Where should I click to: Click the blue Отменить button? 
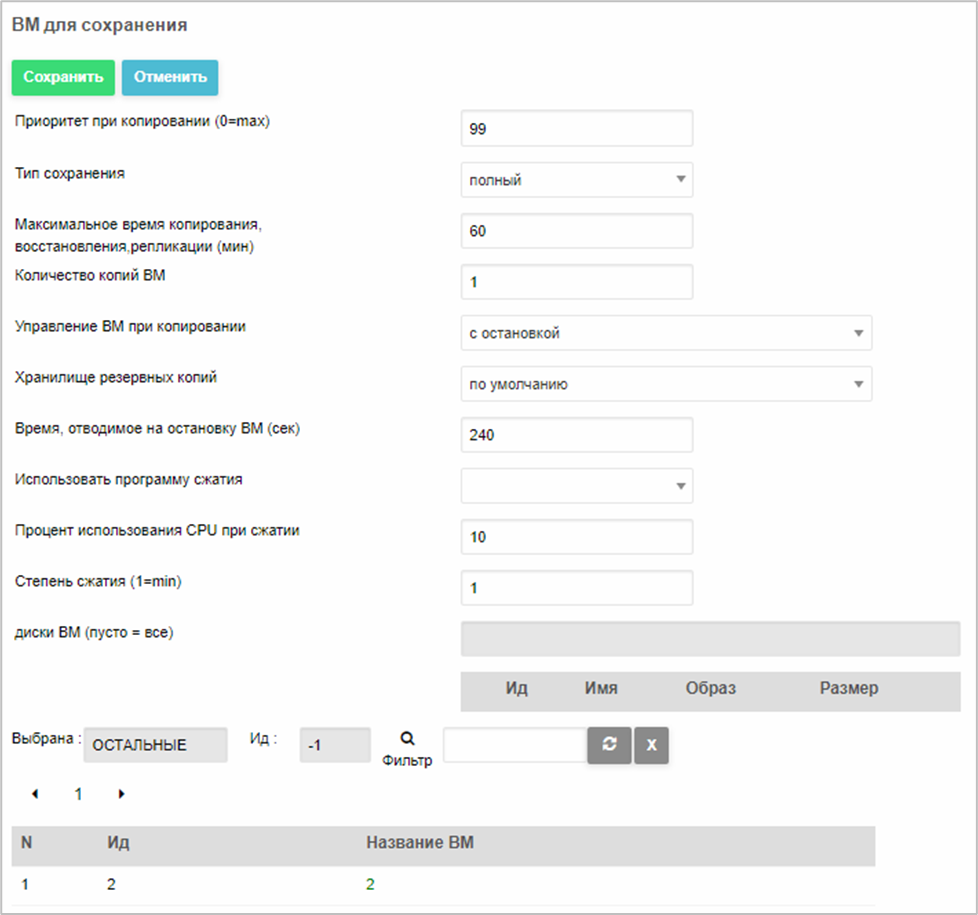[170, 77]
